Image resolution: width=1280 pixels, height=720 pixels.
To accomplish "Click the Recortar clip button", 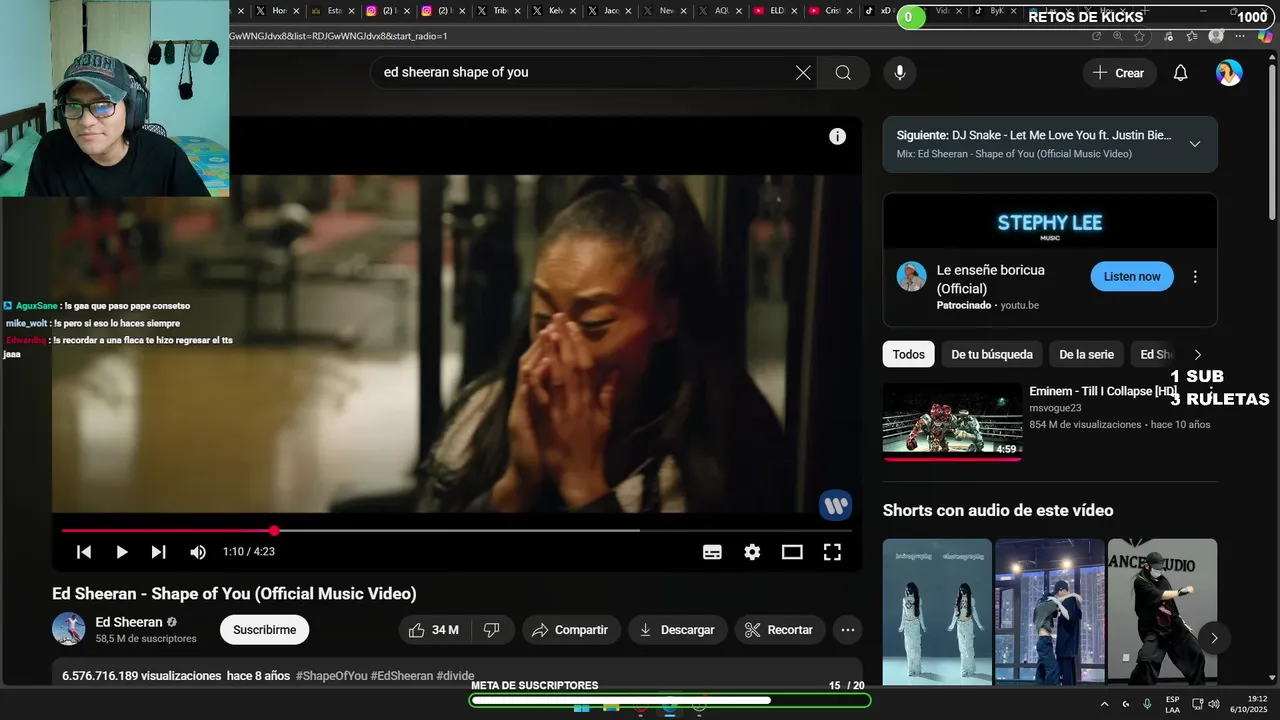I will tap(780, 630).
